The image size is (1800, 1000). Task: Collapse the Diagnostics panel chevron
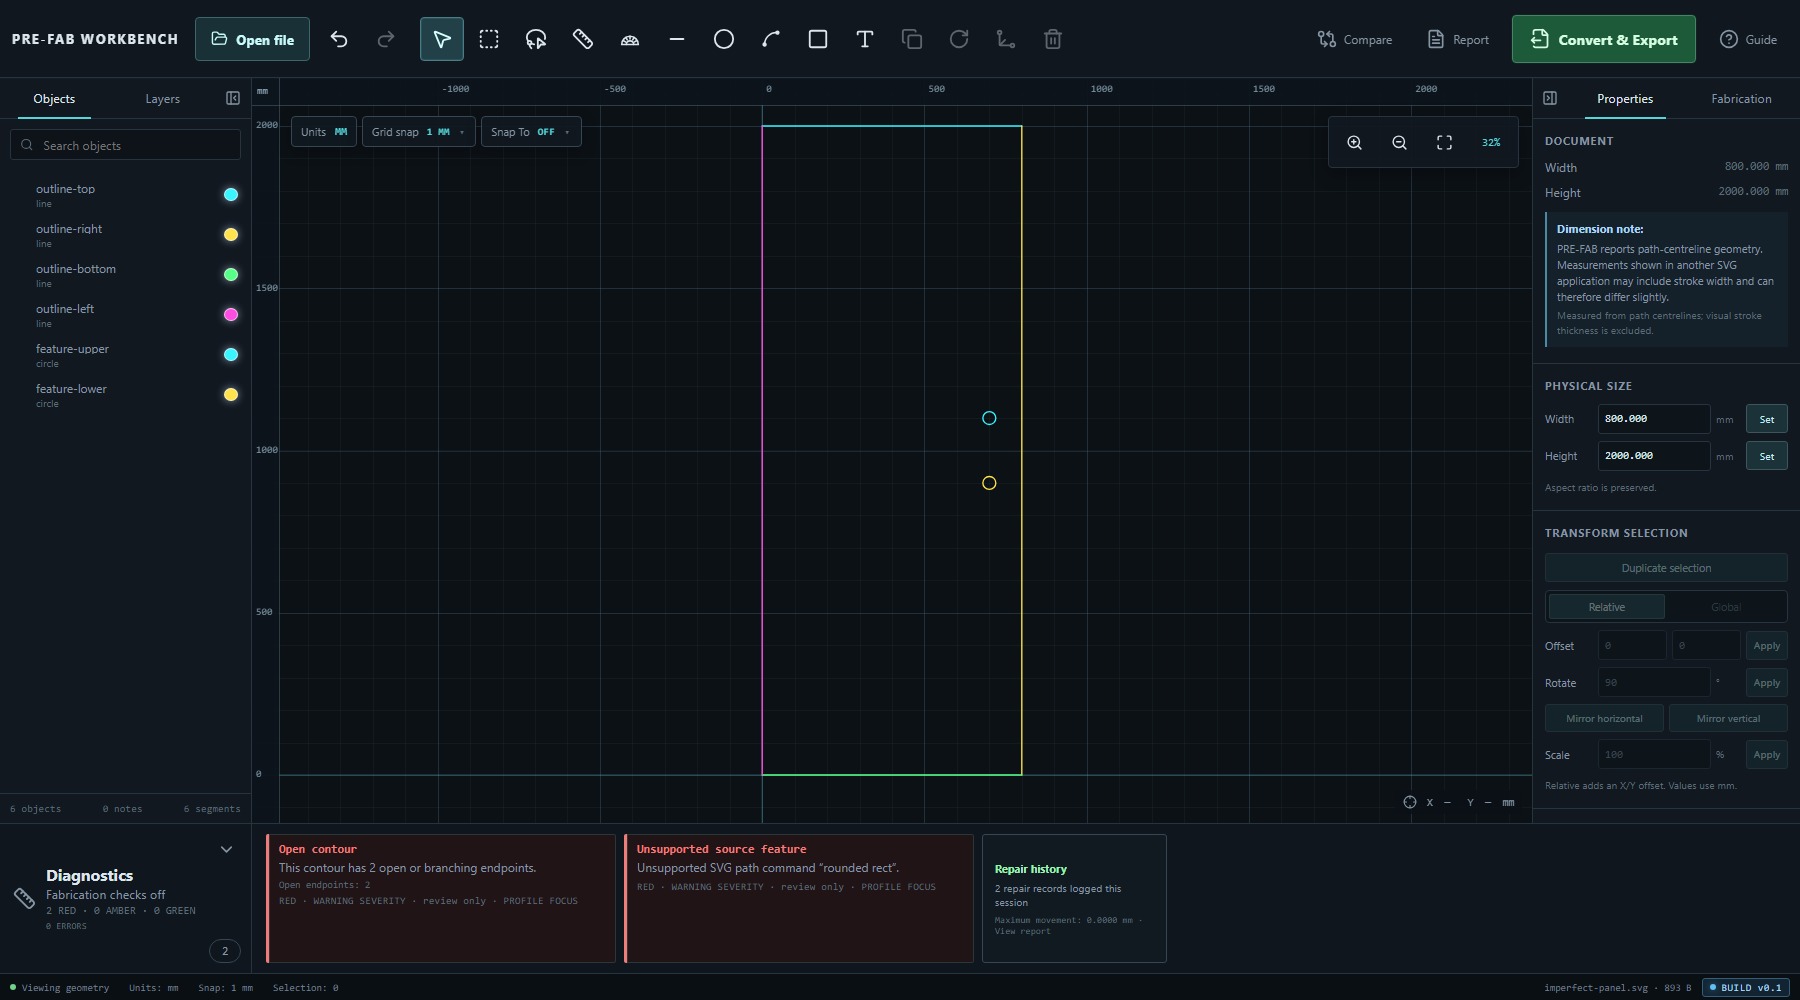[226, 849]
